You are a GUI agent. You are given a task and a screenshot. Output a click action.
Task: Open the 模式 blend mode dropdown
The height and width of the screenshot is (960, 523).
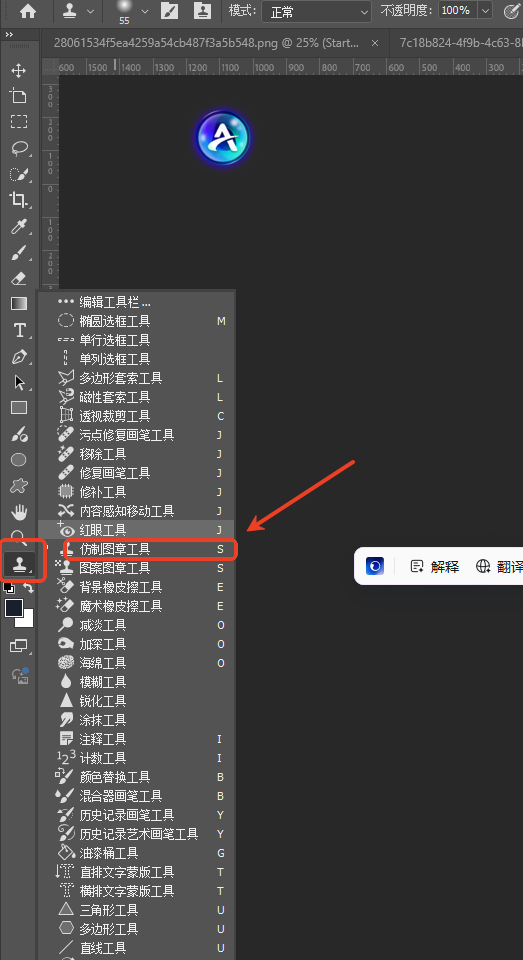pyautogui.click(x=316, y=12)
